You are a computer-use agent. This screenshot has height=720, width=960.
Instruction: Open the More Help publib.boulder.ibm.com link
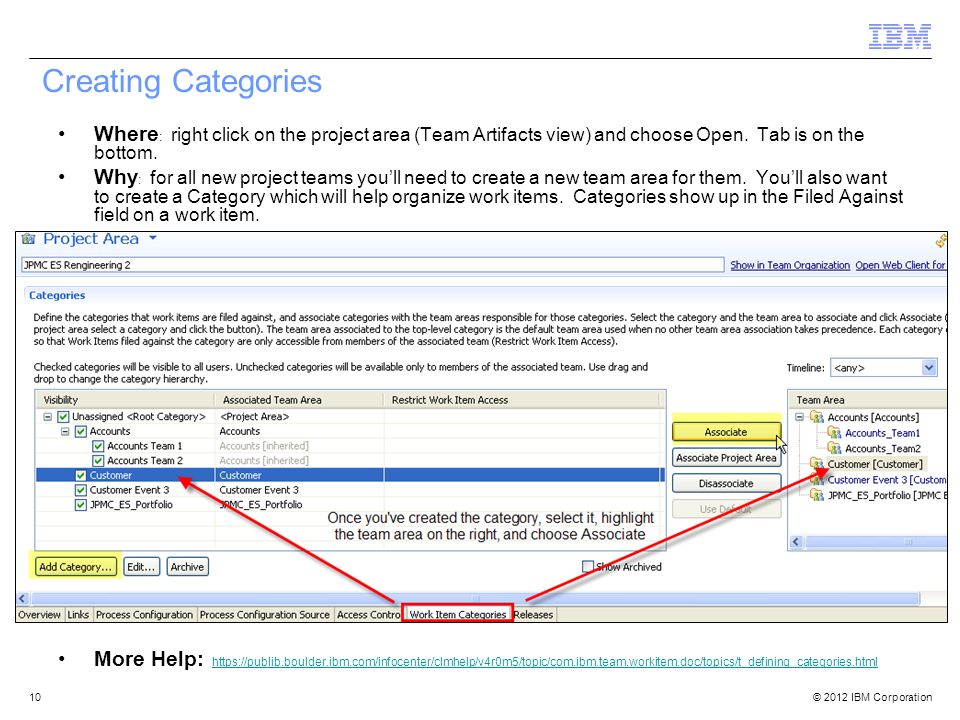point(544,662)
